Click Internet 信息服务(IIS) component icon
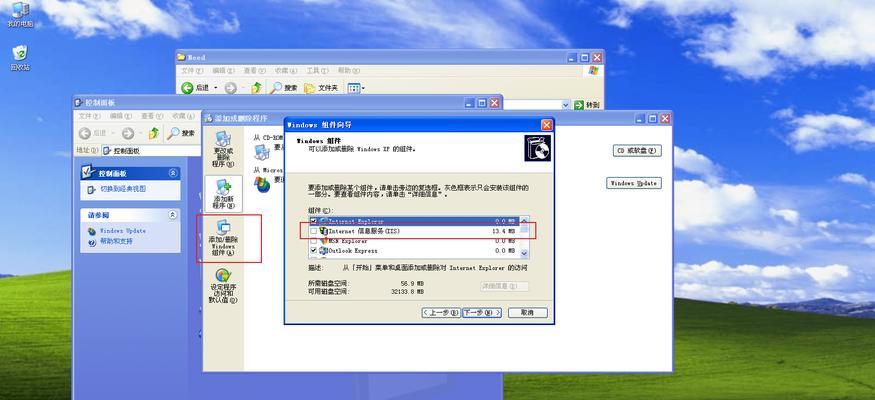This screenshot has height=400, width=875. coord(323,231)
